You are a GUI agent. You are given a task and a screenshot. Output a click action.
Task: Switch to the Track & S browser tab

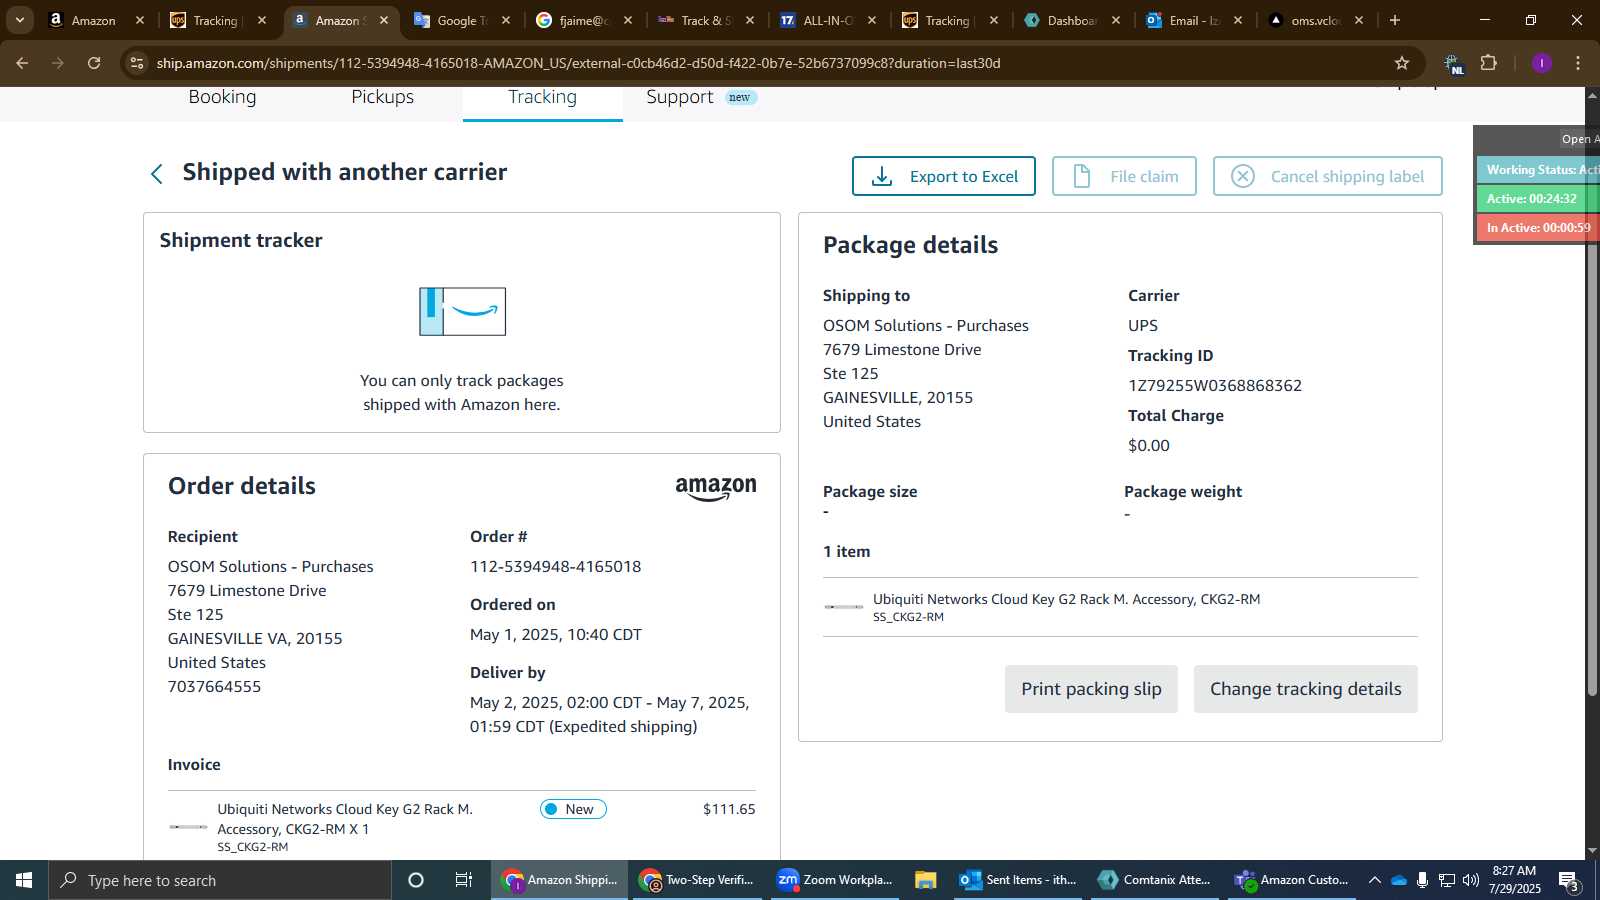pos(705,20)
